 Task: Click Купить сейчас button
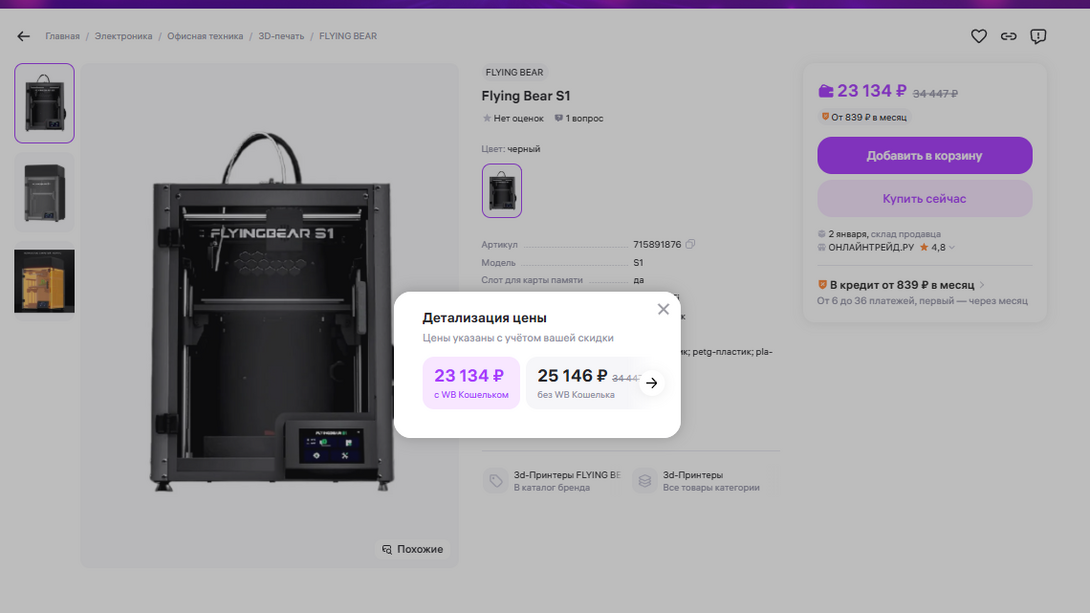(x=925, y=199)
